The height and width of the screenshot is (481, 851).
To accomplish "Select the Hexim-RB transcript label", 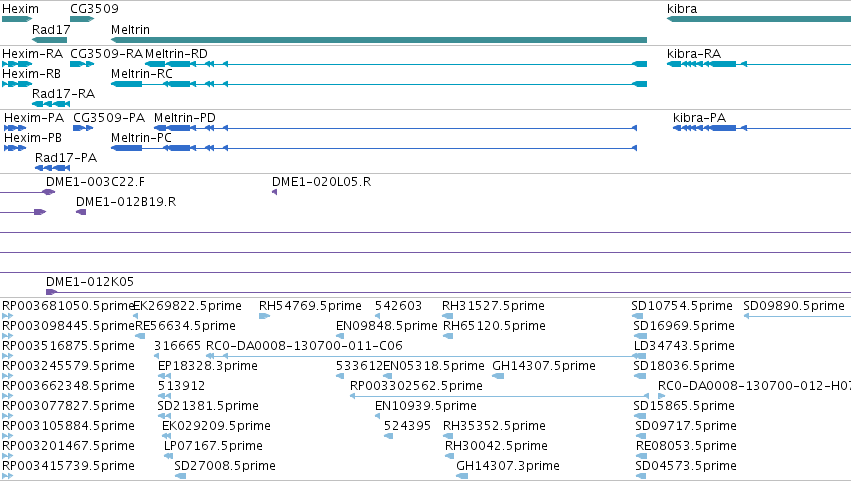I will point(31,74).
